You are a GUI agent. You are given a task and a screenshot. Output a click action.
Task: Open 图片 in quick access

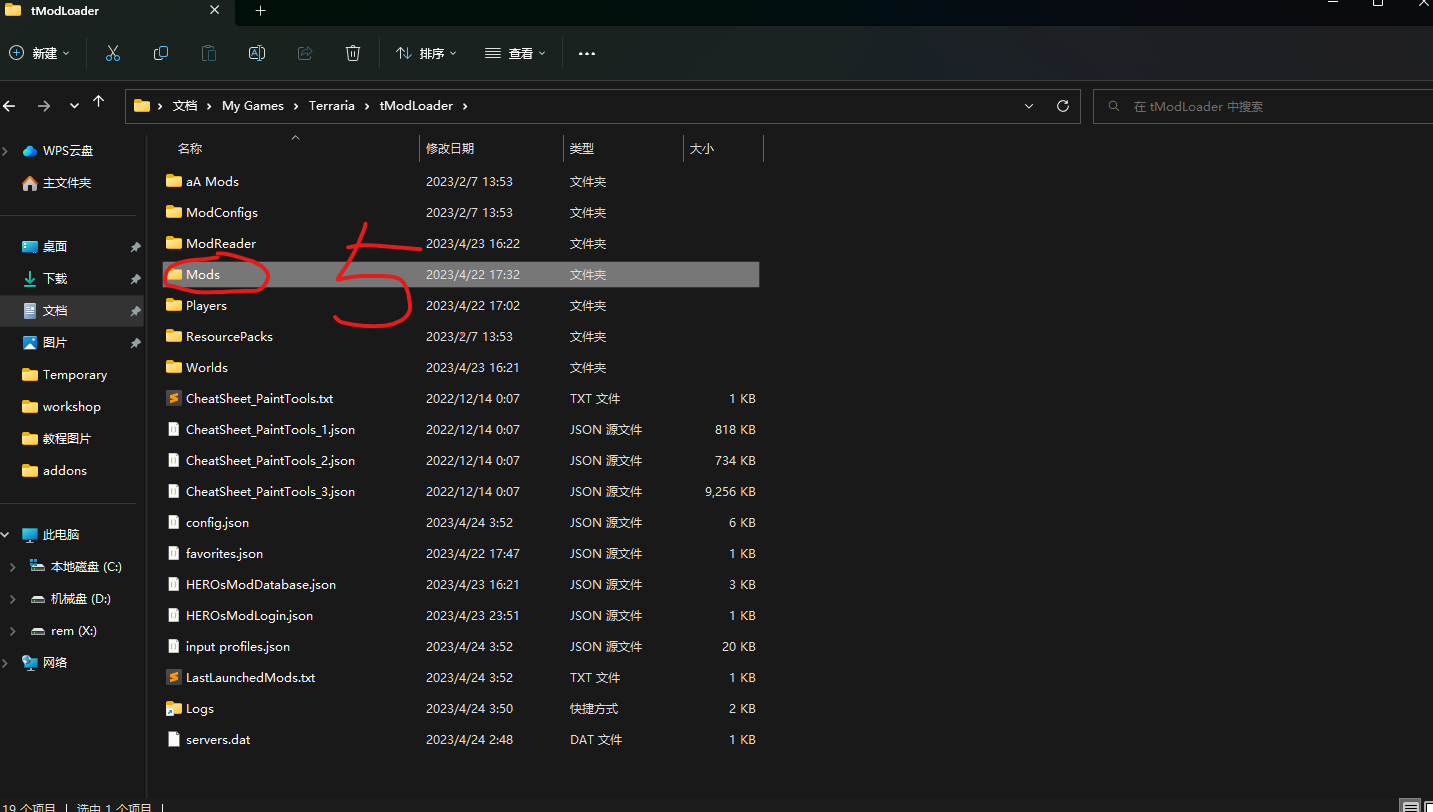tap(55, 342)
